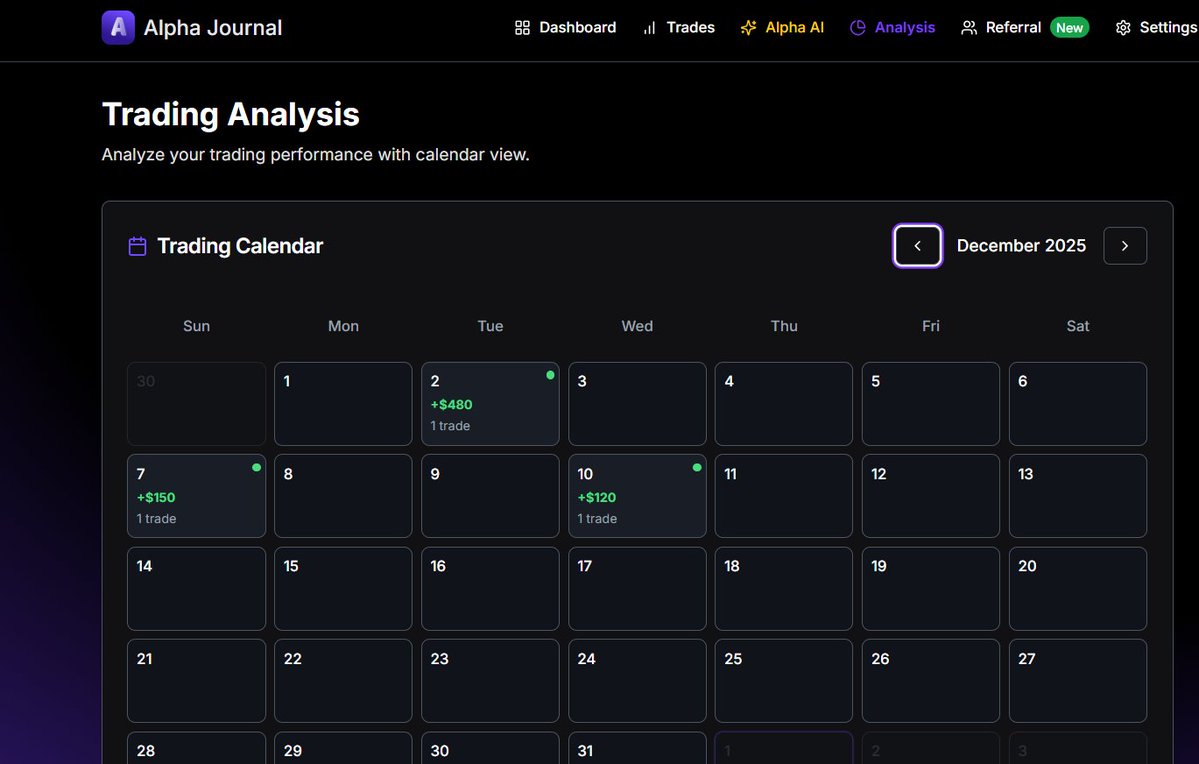Select the December 7 day with +$150

click(x=197, y=496)
